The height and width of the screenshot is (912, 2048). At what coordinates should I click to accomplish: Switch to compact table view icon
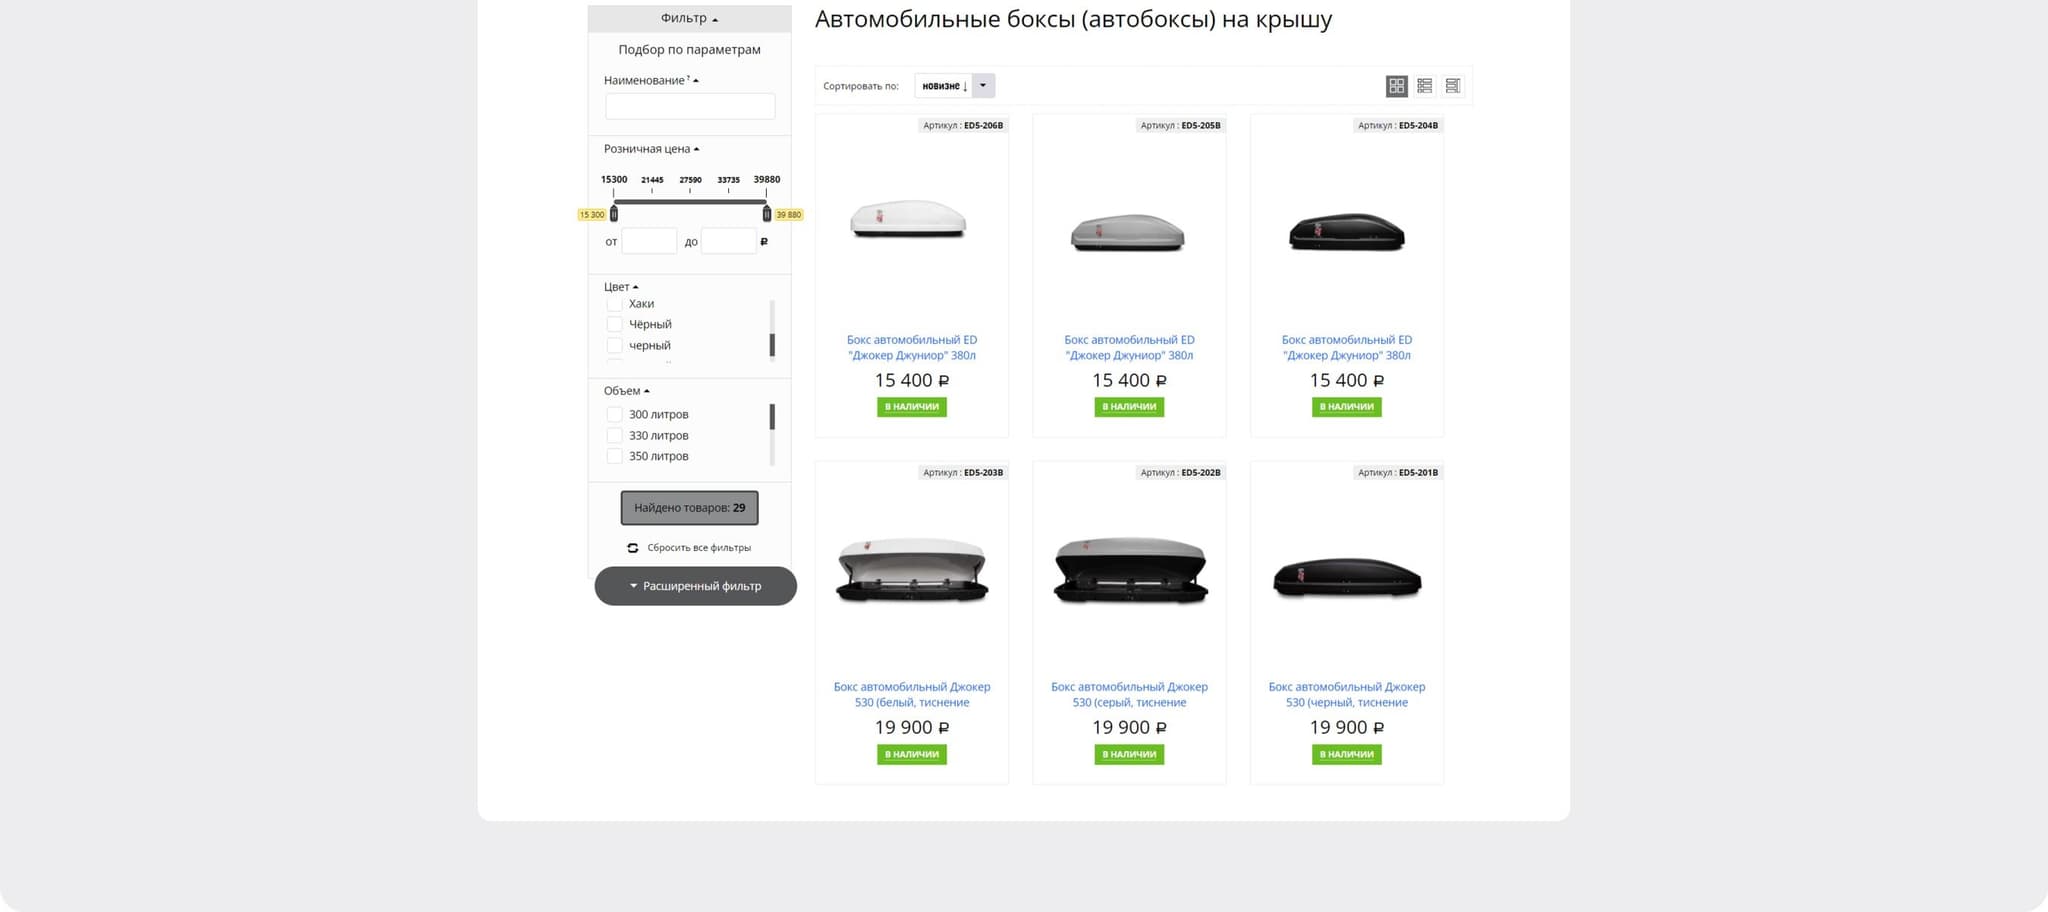1452,86
